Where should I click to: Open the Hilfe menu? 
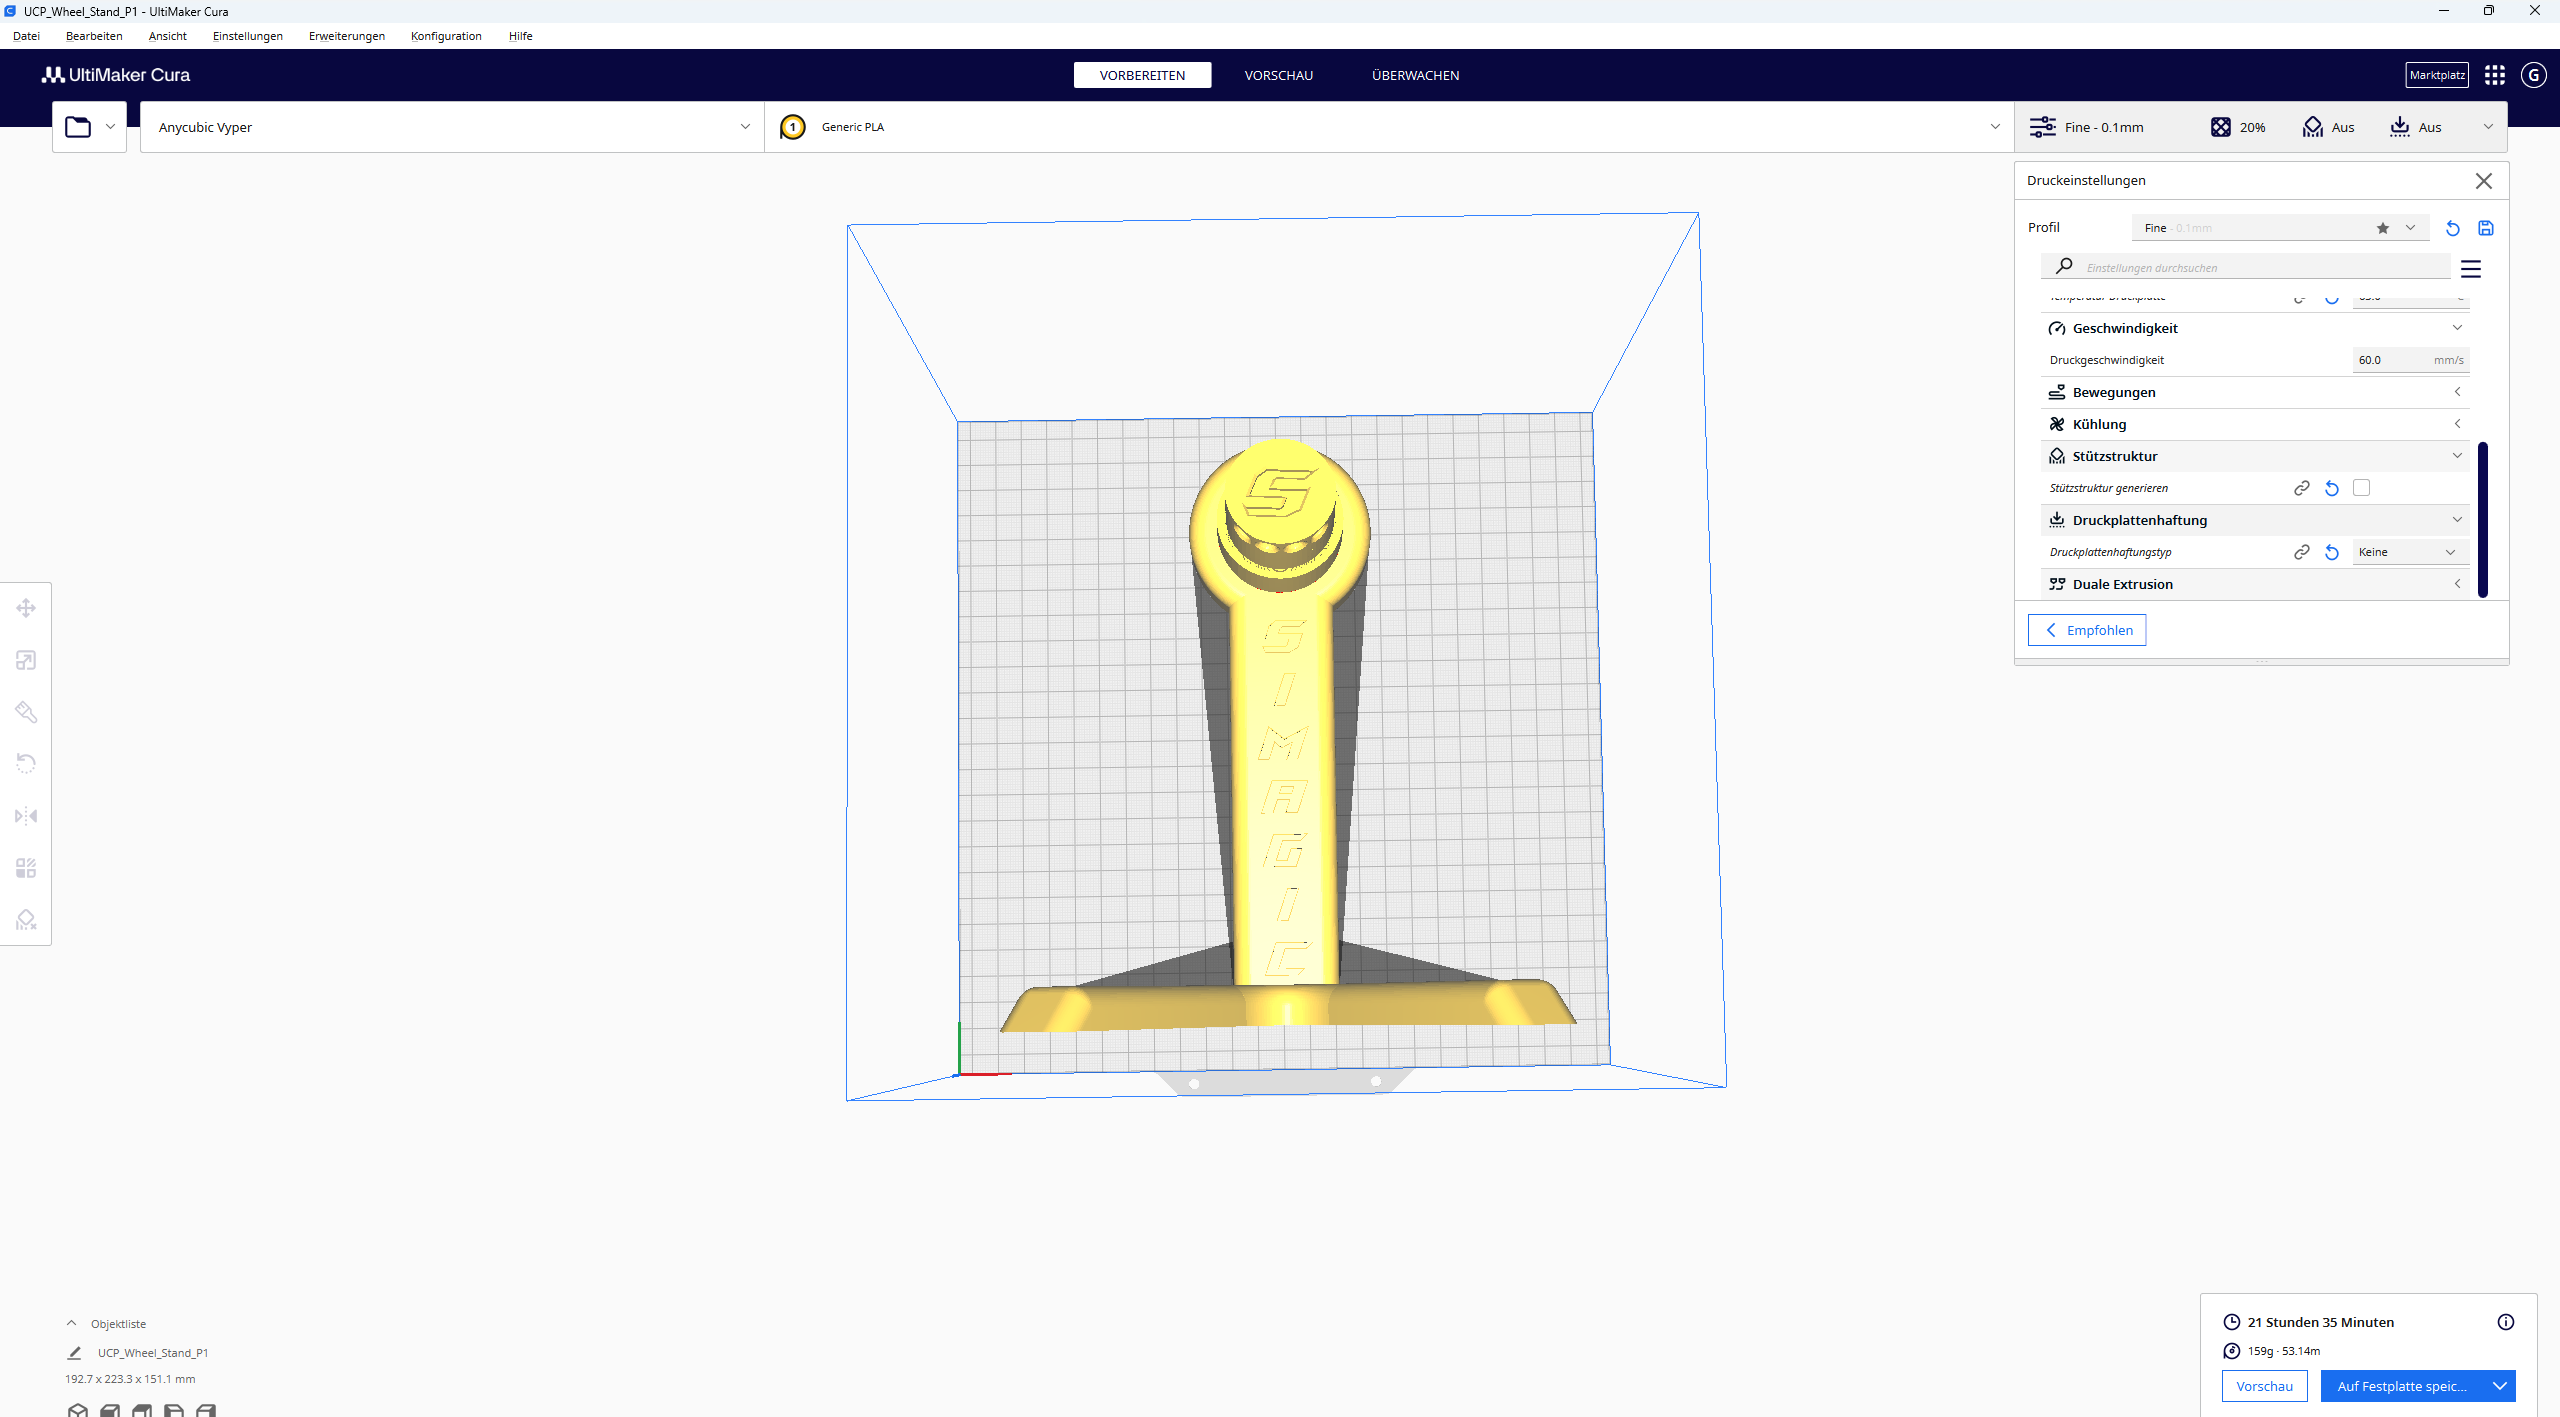tap(520, 36)
